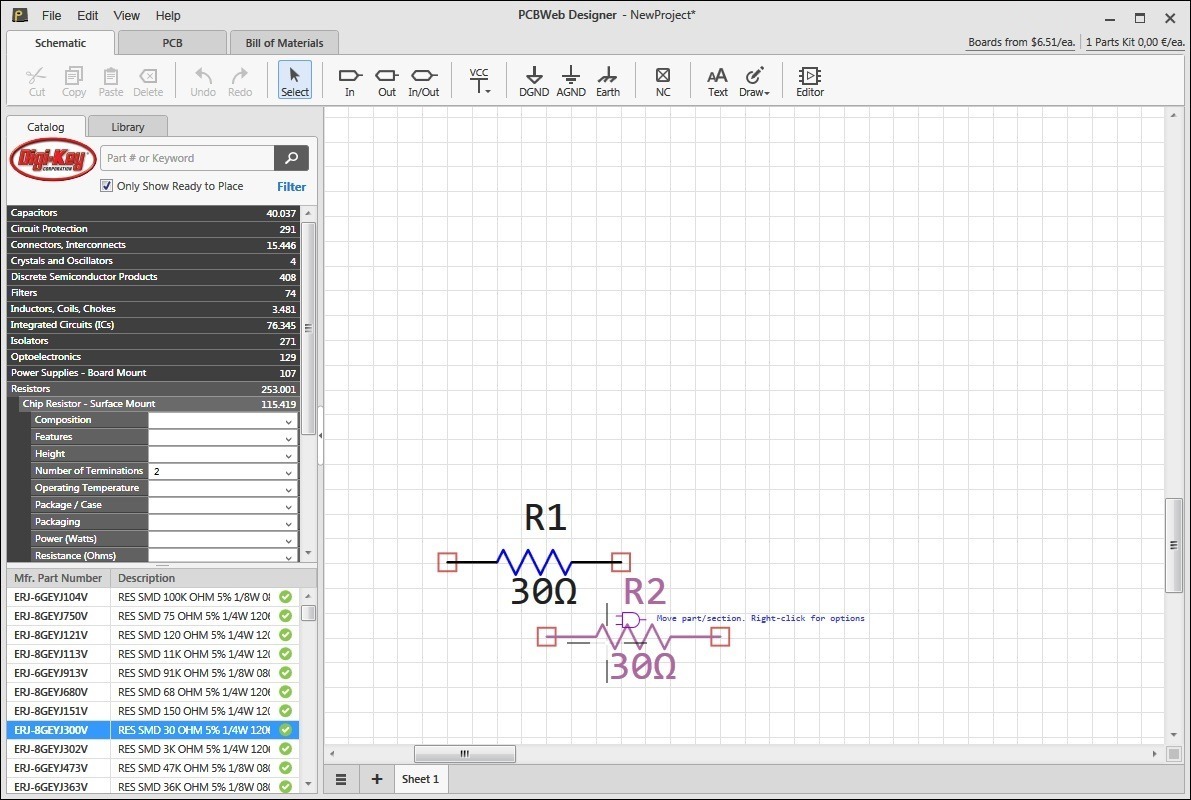Click the green check for ERJ-8GEYJ300V
The height and width of the screenshot is (800, 1191).
coord(286,730)
